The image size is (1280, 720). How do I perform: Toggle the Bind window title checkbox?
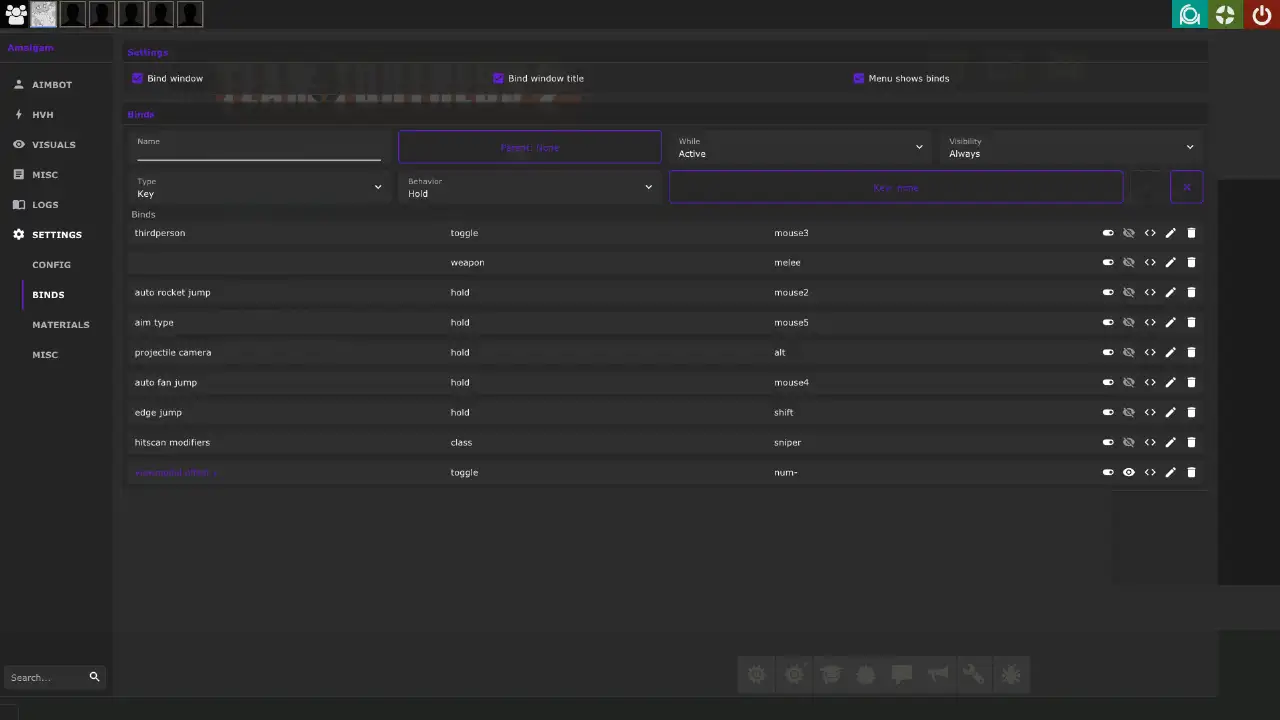click(498, 78)
